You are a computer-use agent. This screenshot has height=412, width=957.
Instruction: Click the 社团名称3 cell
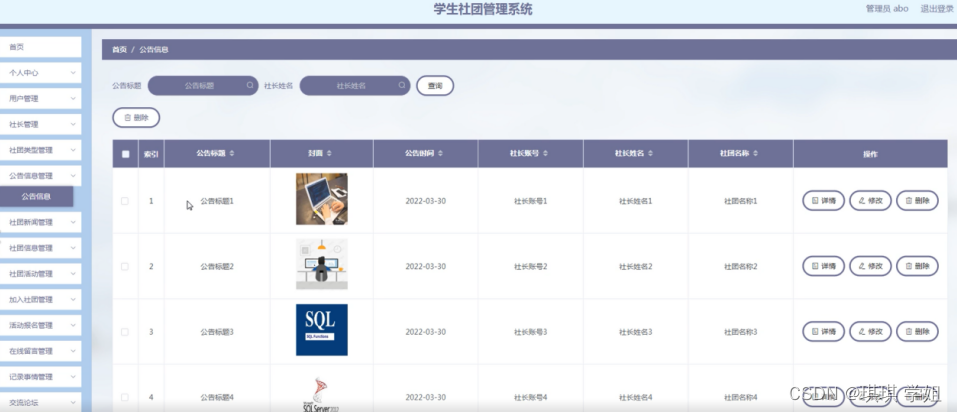(x=740, y=331)
